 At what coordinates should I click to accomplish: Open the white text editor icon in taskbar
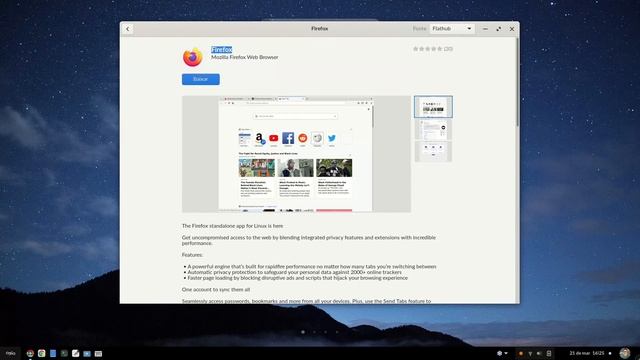tap(76, 353)
